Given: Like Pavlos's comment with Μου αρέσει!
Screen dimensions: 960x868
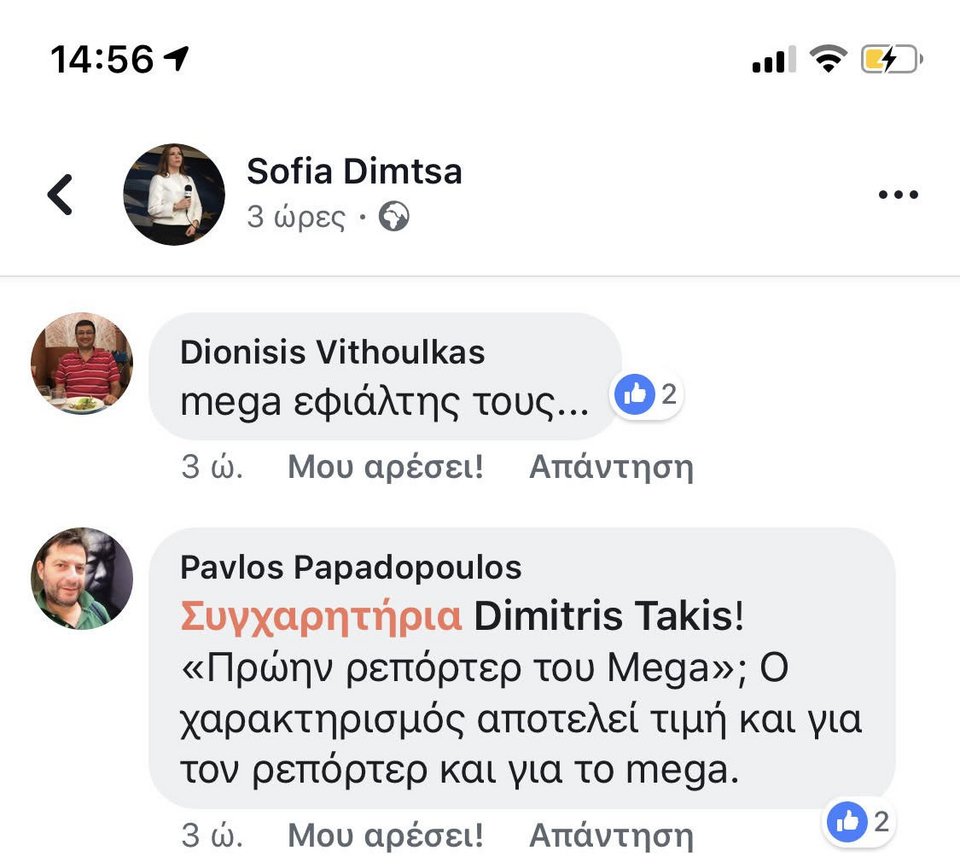Looking at the screenshot, I should 386,835.
